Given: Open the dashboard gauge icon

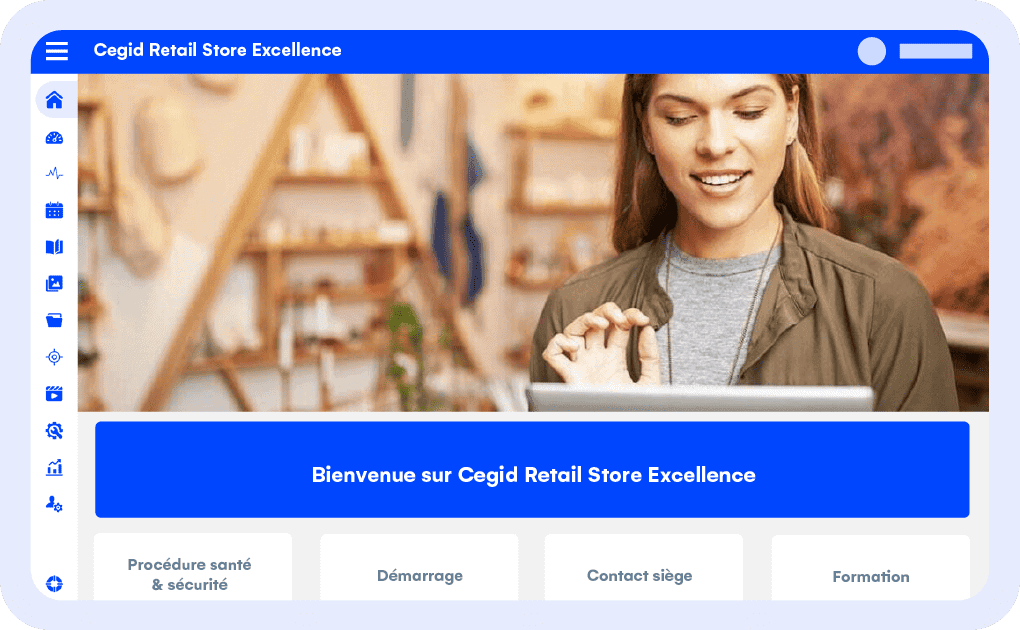Looking at the screenshot, I should [54, 137].
